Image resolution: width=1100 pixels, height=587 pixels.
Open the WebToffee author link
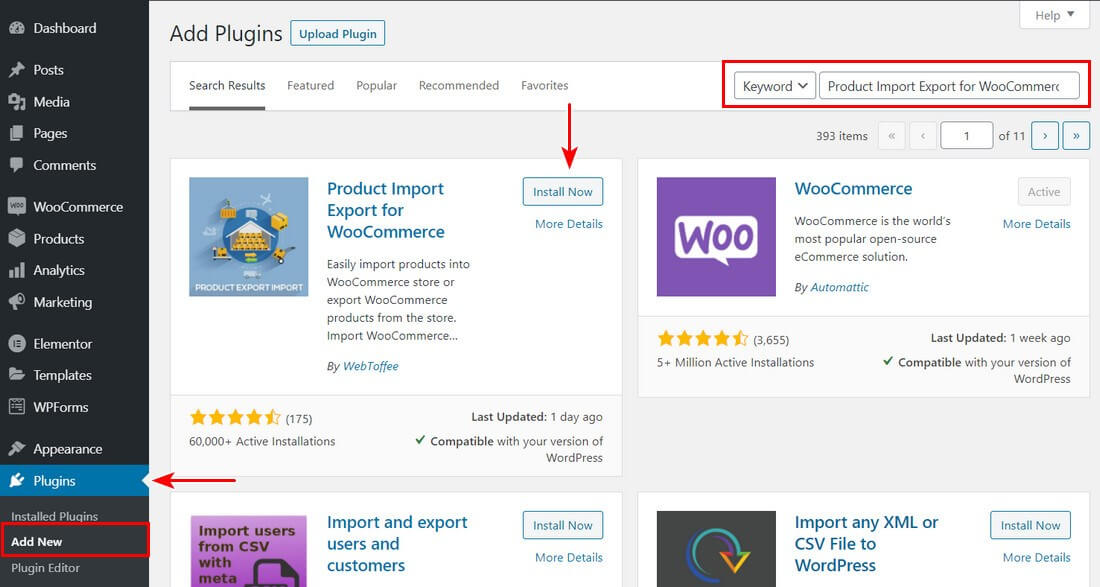[370, 366]
